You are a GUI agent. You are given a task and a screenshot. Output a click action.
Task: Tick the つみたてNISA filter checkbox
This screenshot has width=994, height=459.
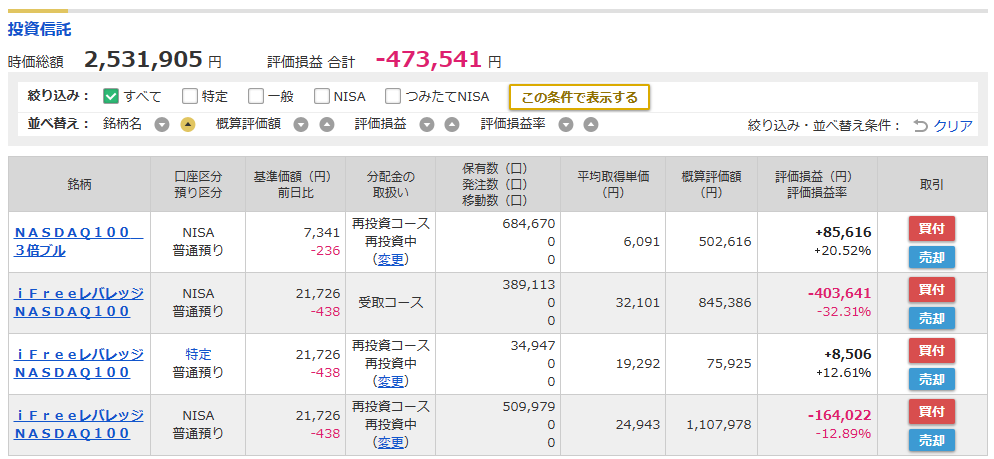point(393,96)
